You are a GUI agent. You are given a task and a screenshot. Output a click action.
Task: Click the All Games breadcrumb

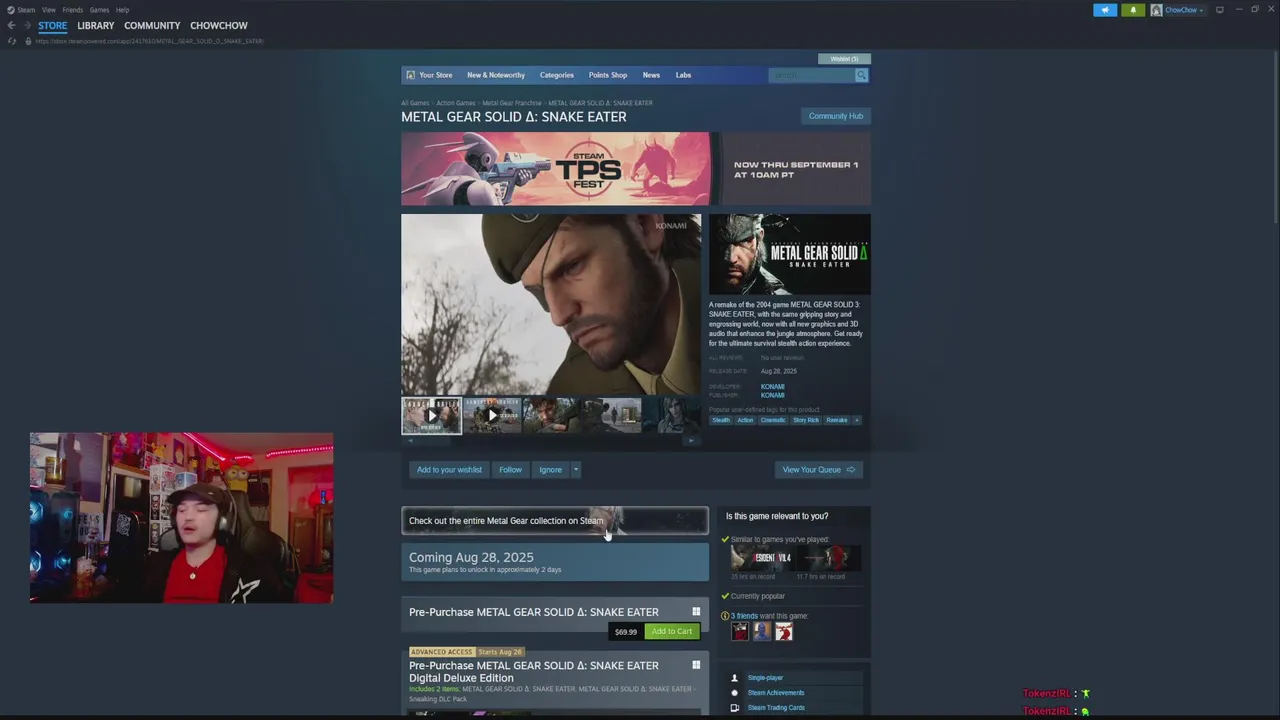coord(415,103)
